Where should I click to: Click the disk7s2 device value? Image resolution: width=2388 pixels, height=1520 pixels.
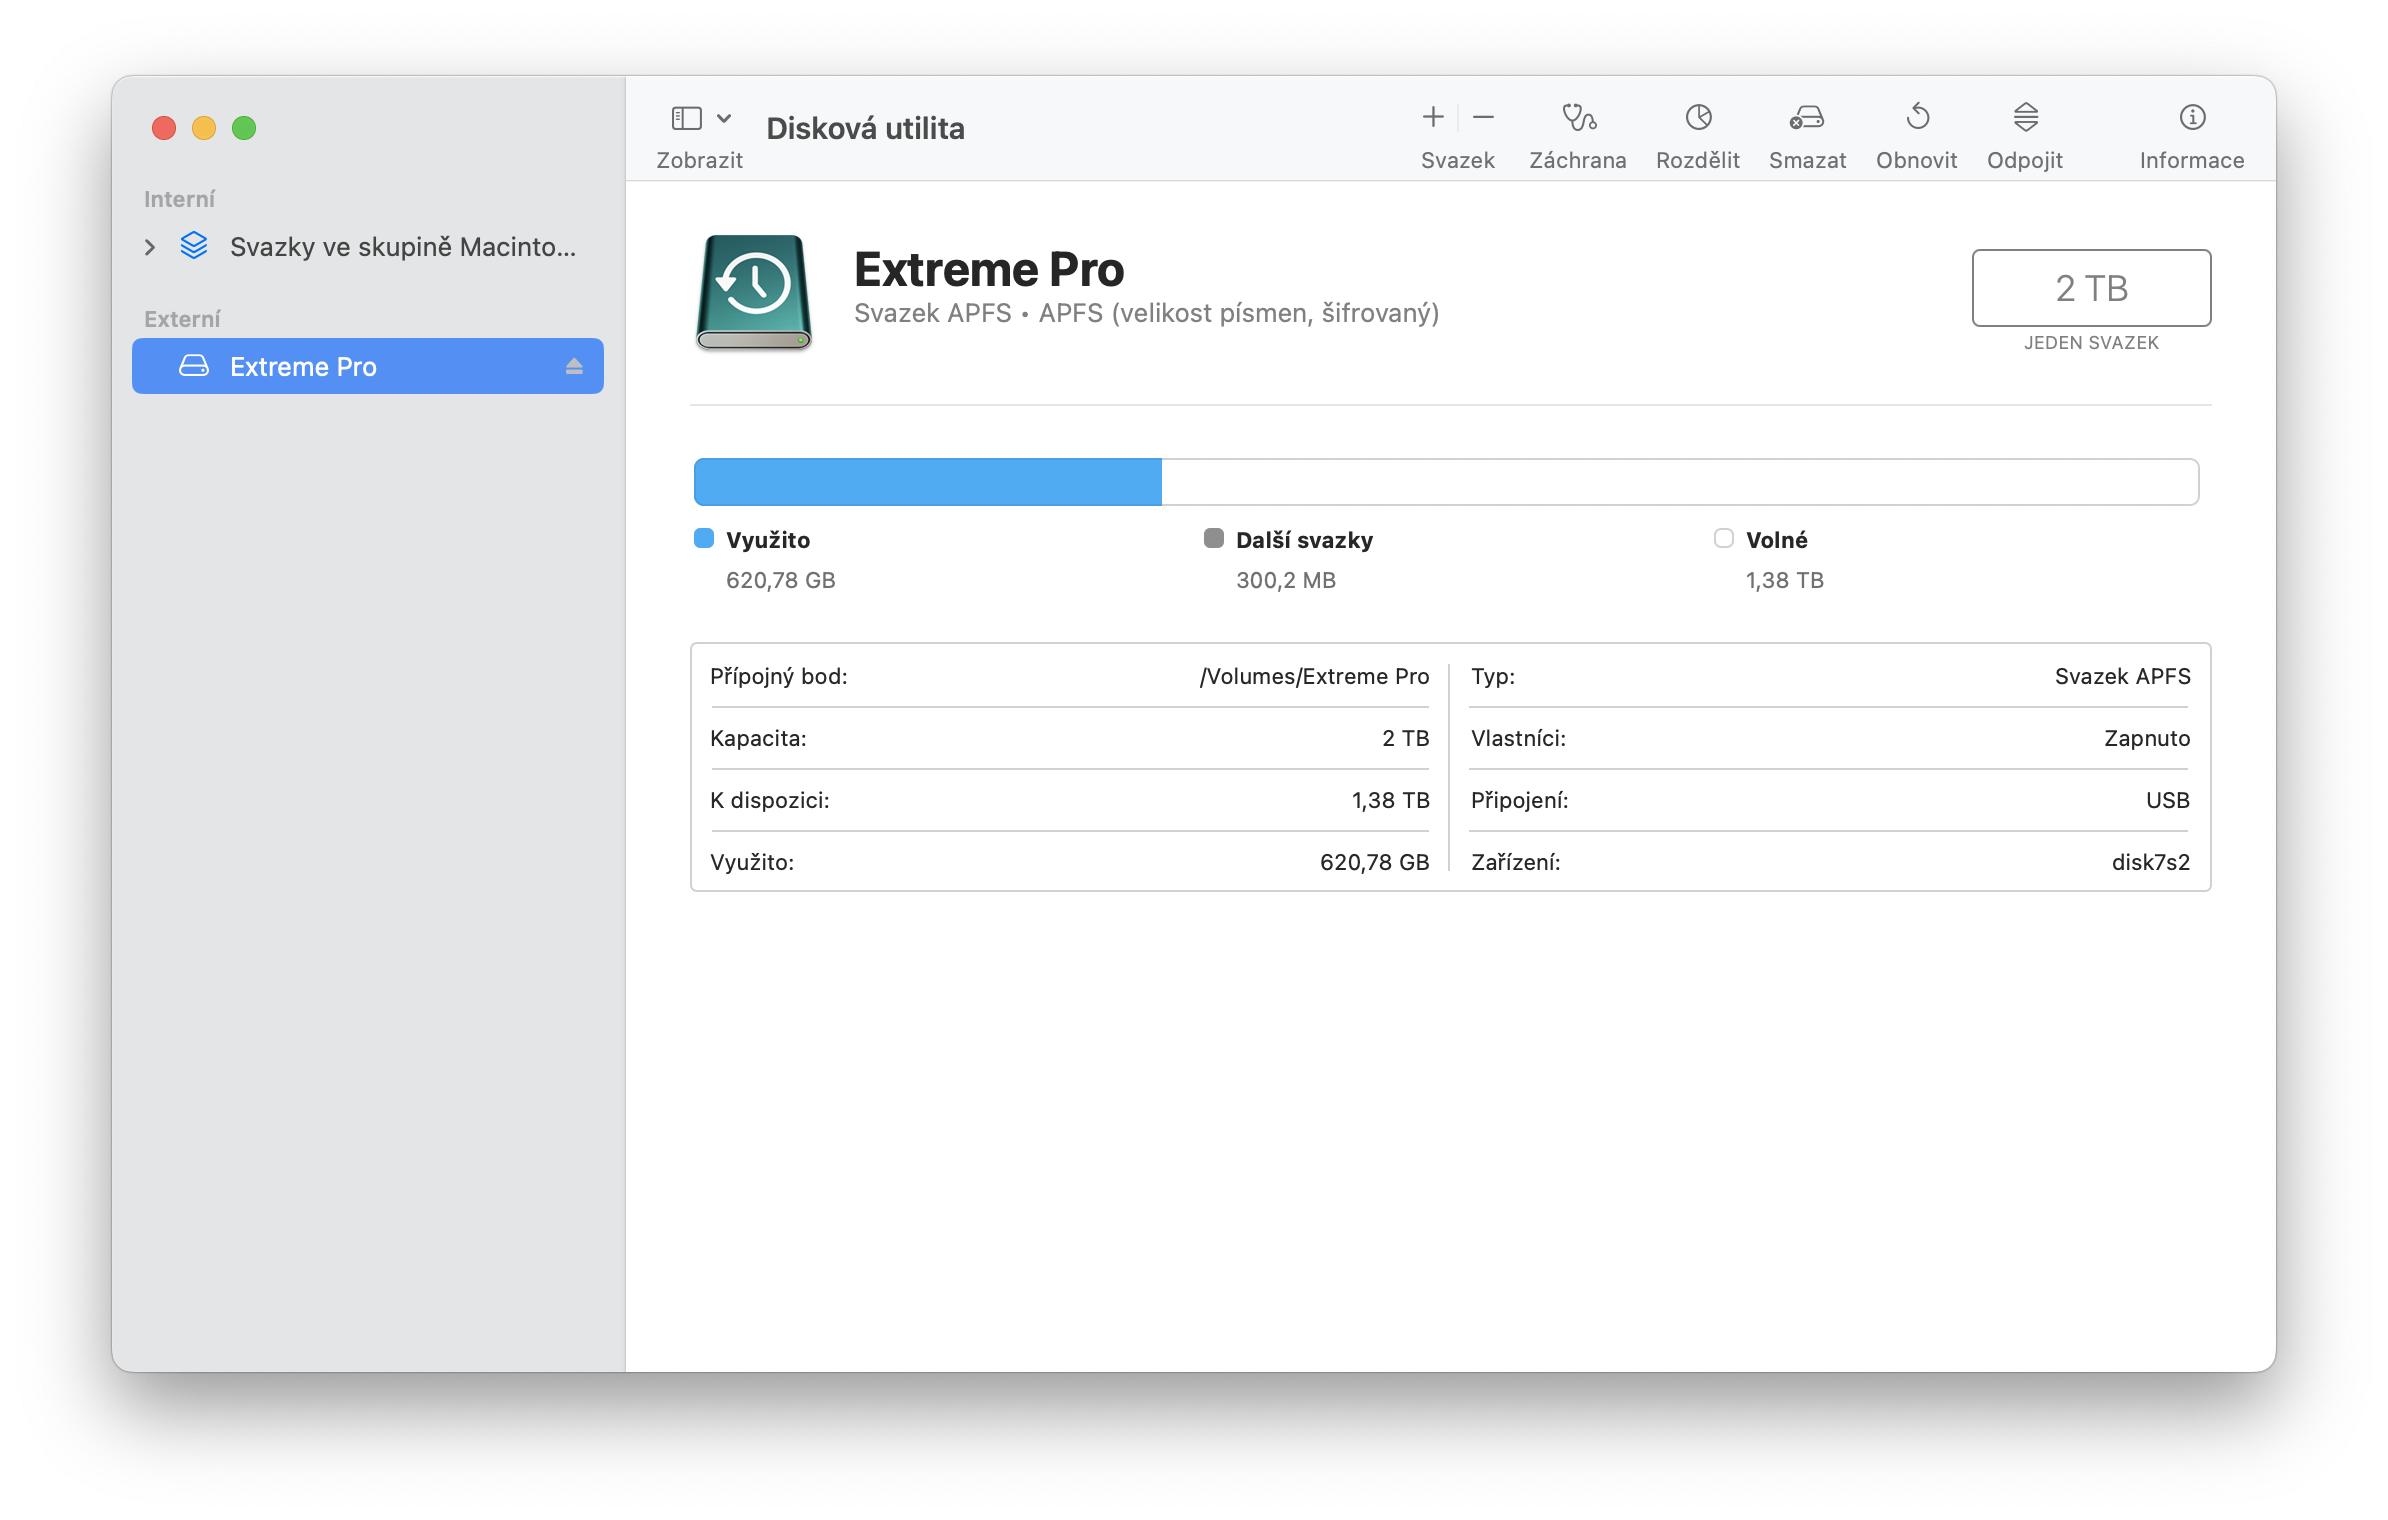coord(2150,862)
